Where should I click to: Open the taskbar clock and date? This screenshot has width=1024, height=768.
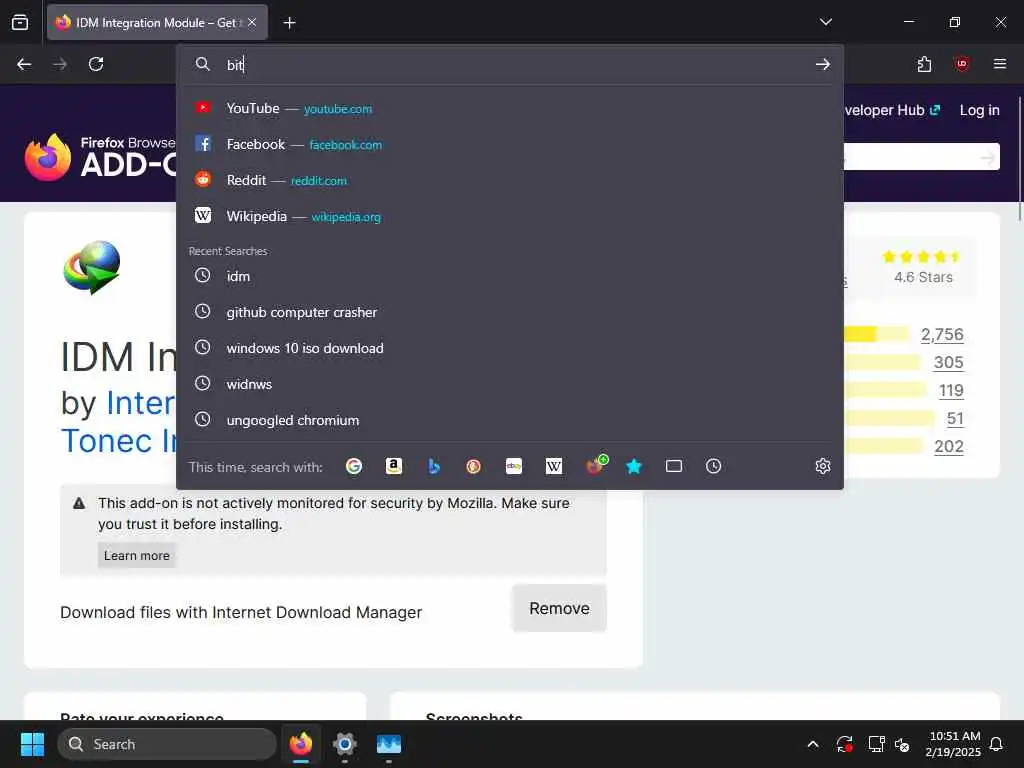point(953,744)
